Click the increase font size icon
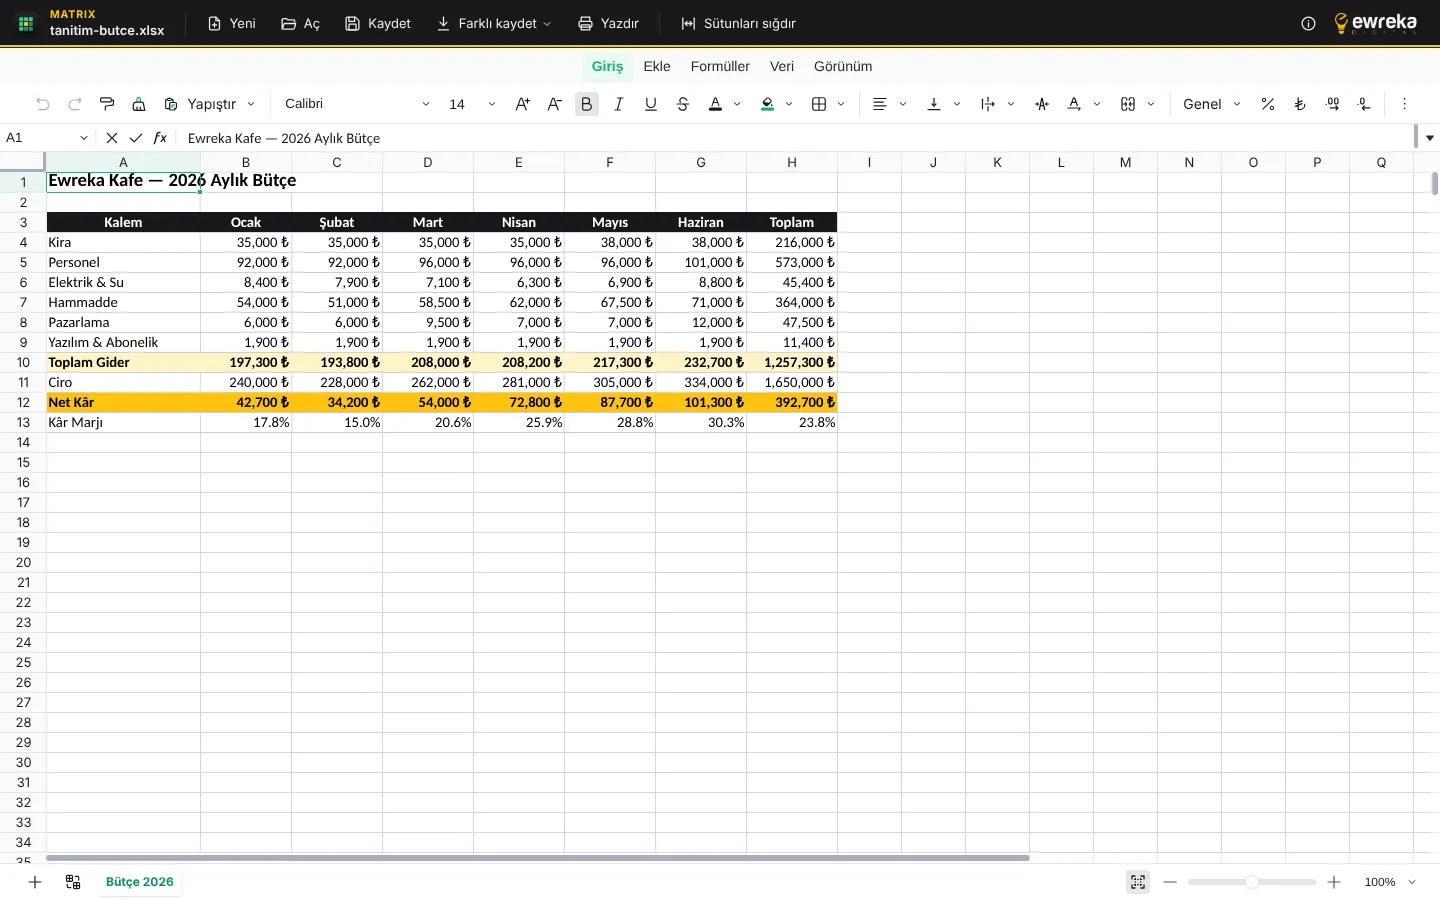1440x900 pixels. pos(523,104)
